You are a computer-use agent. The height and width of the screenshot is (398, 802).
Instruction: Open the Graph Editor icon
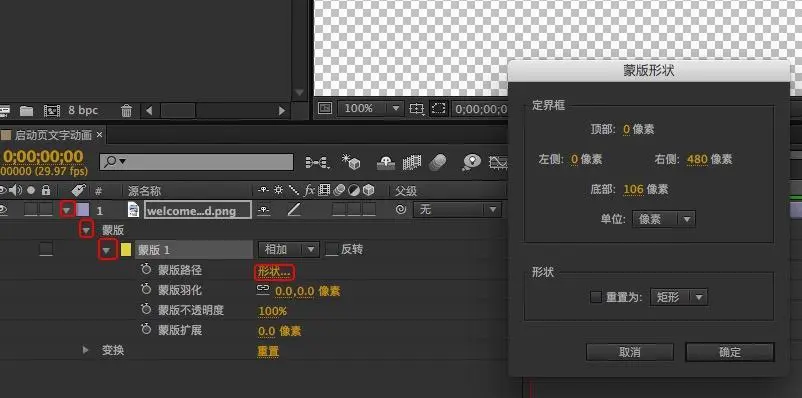coord(498,163)
